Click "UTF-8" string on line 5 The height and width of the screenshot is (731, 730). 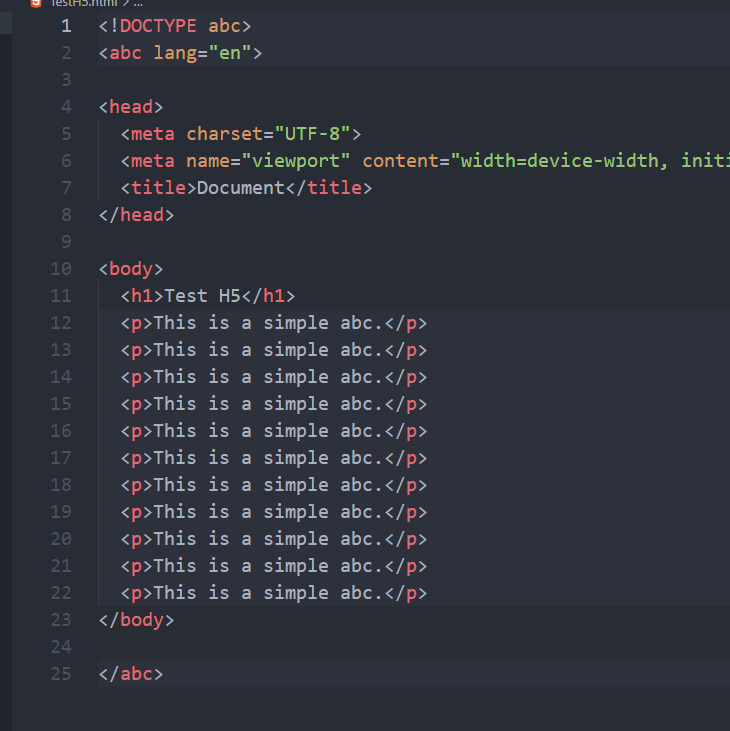point(312,134)
